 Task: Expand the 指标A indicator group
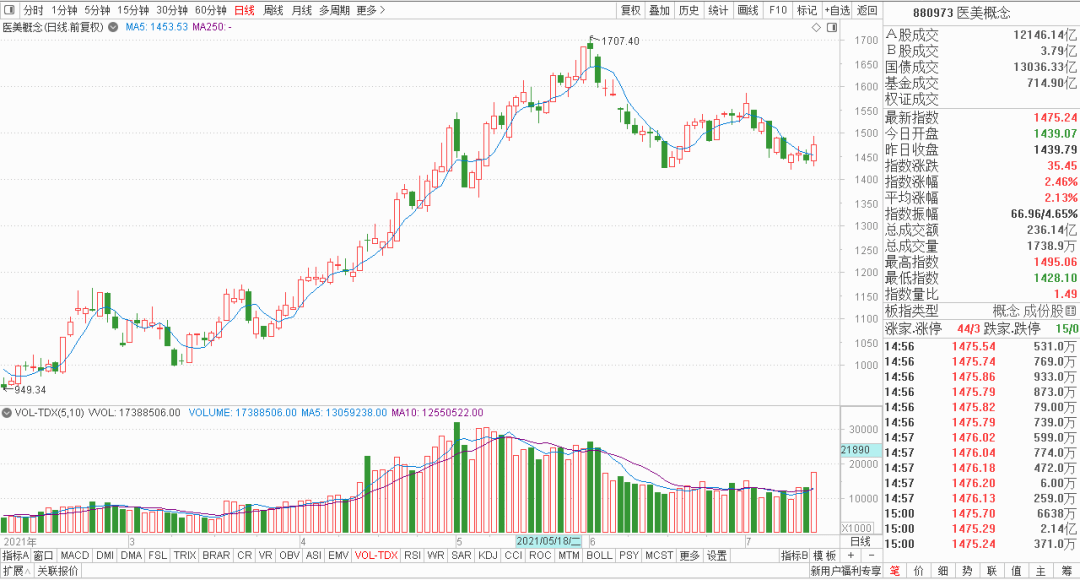[15, 555]
